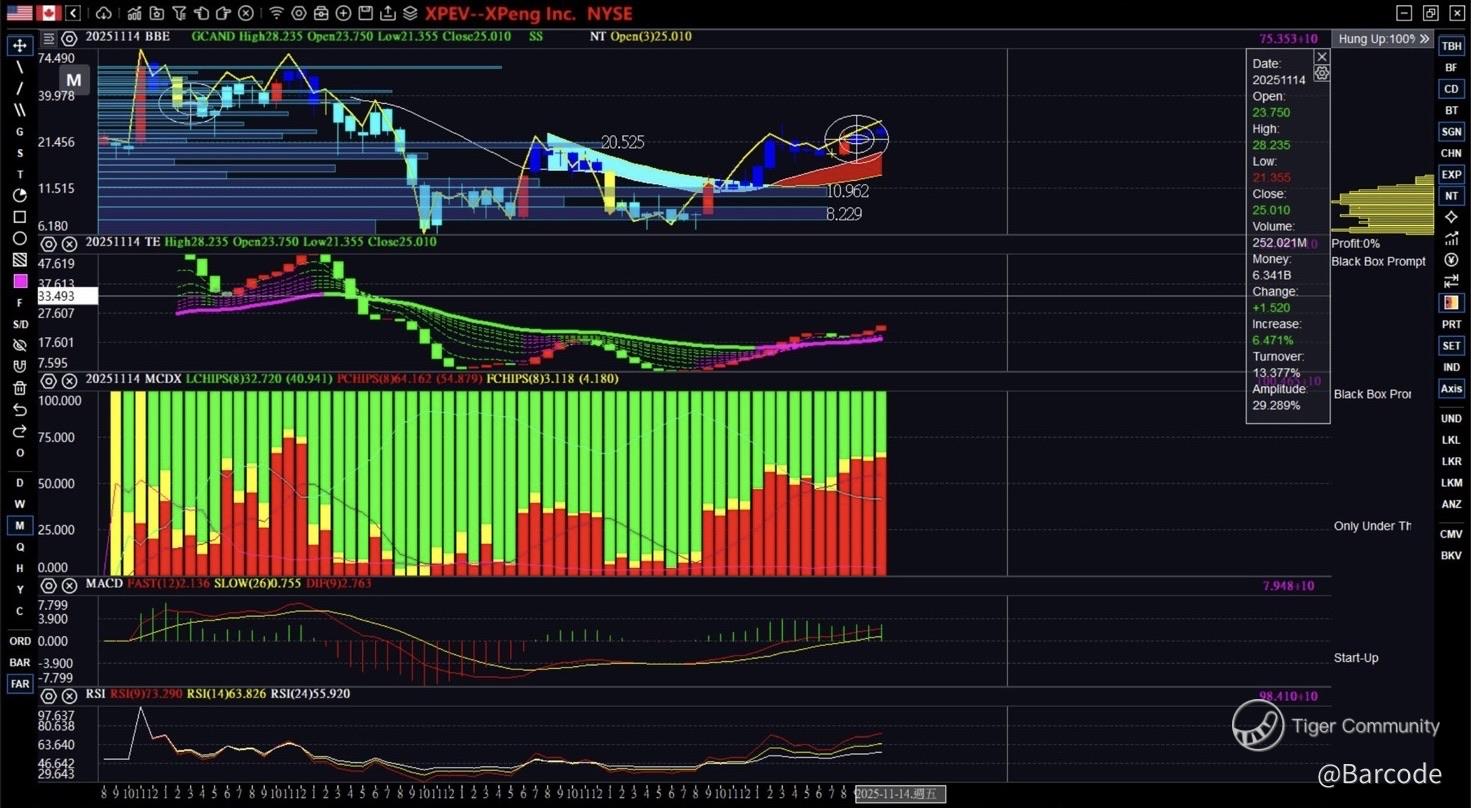Open settings gear for the BBE panel

pos(69,39)
